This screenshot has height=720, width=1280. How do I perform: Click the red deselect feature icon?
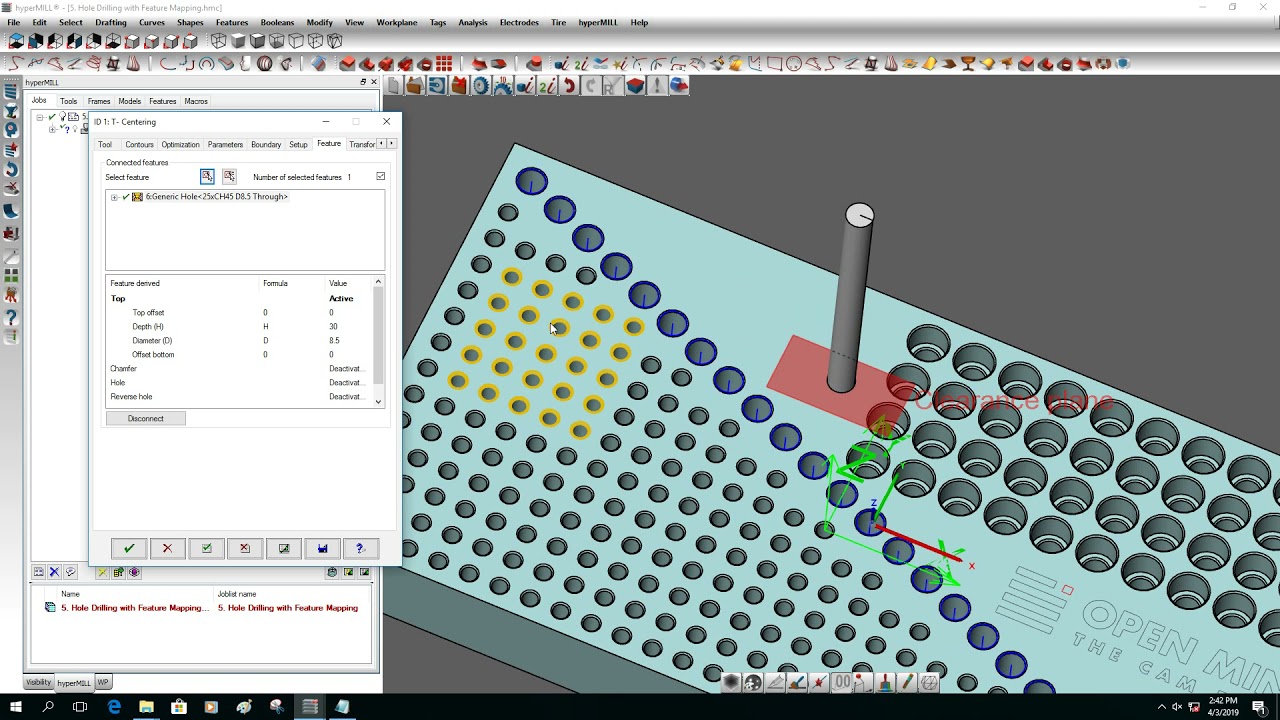(x=229, y=177)
